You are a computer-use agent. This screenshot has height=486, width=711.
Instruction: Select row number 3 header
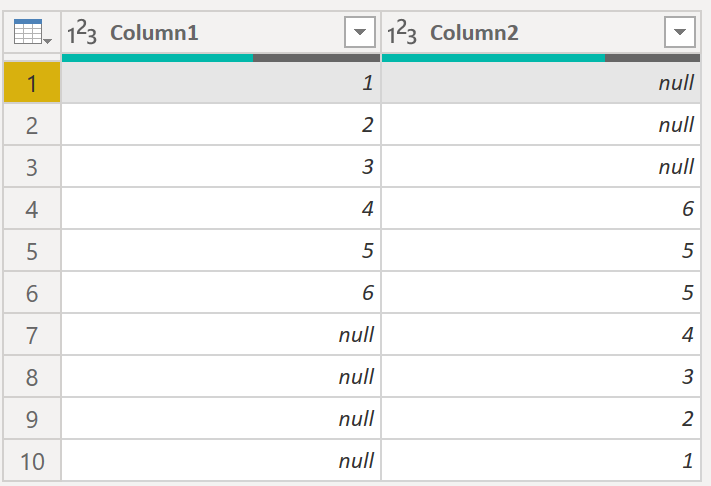click(x=32, y=167)
